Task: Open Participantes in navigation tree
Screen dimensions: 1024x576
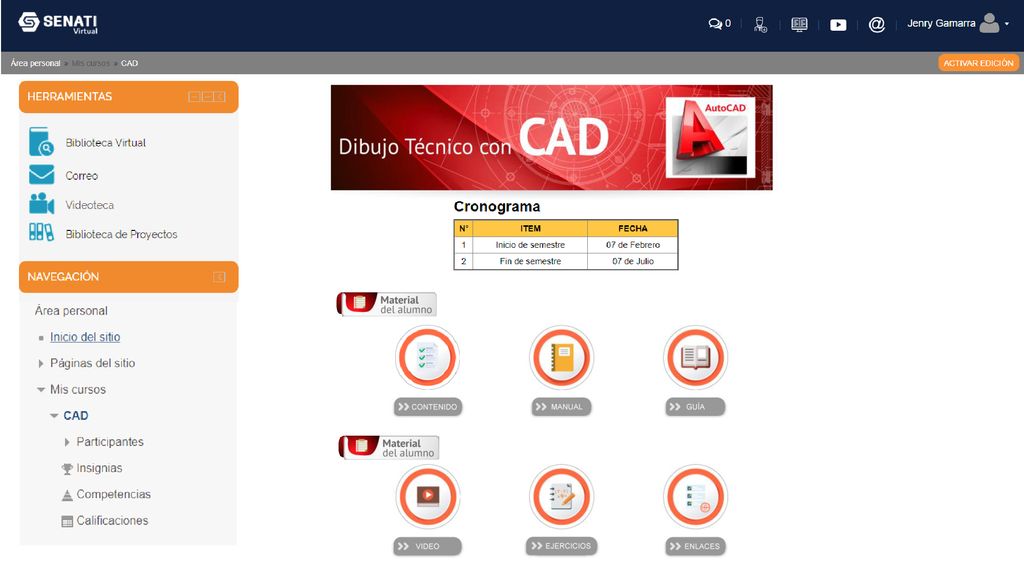Action: coord(110,442)
